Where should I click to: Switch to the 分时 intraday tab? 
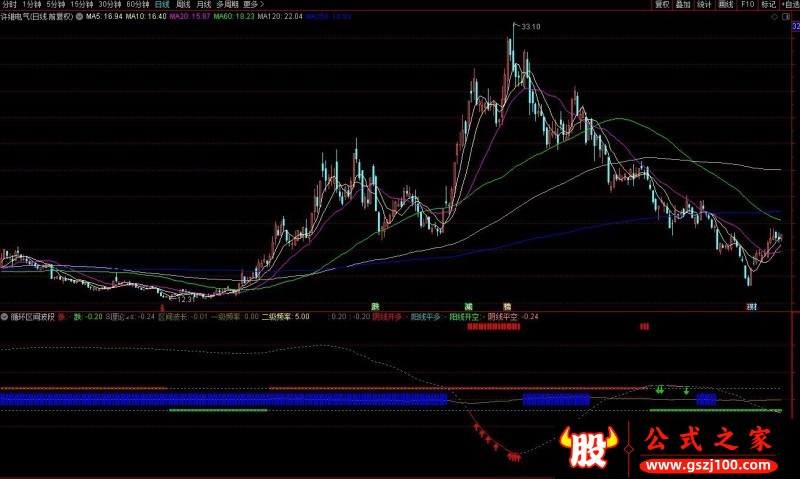(x=9, y=5)
